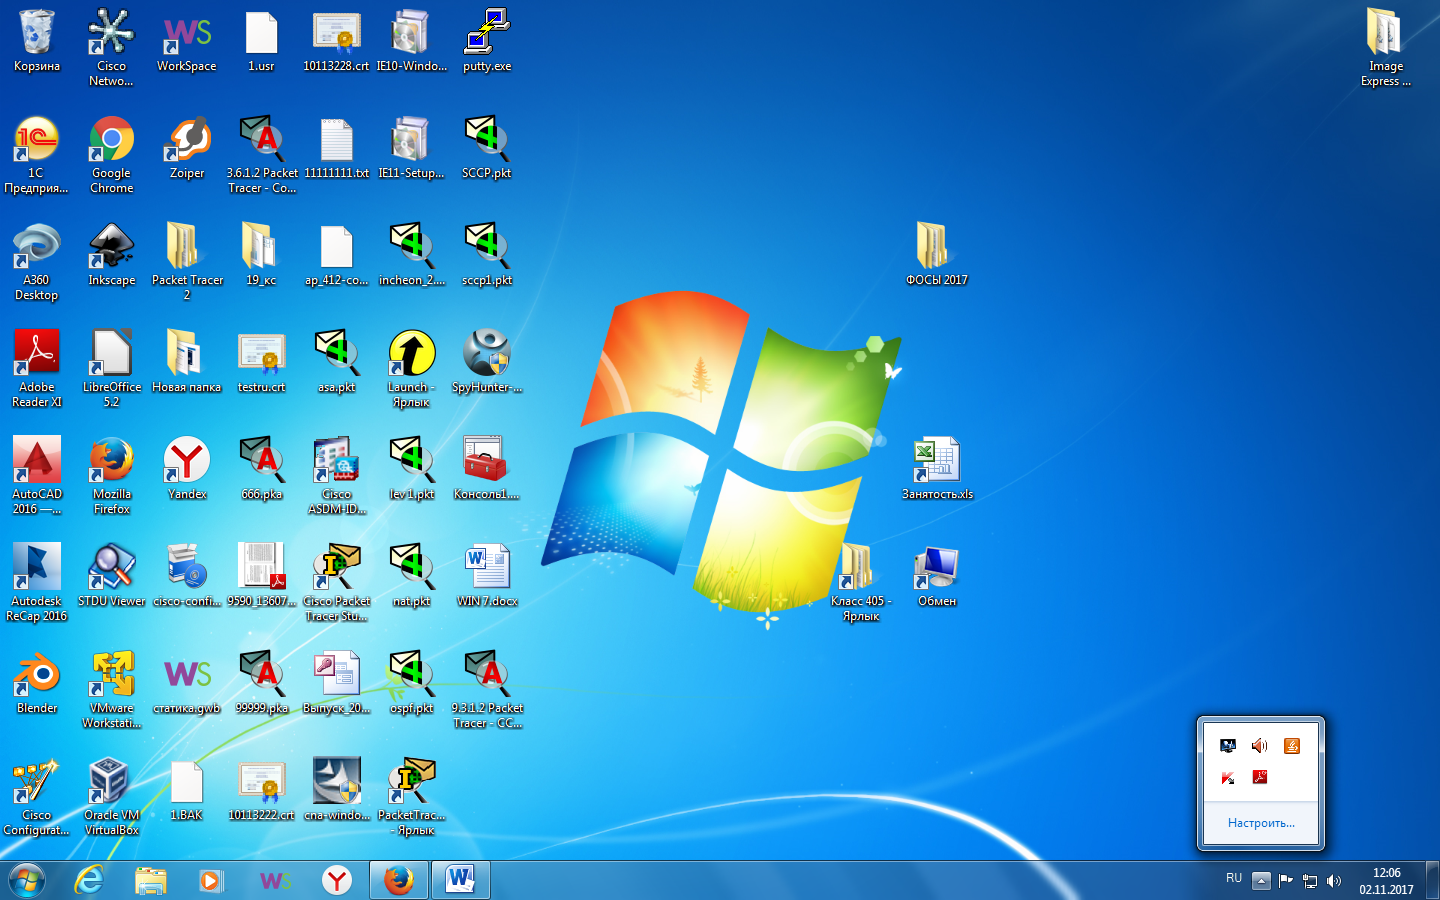This screenshot has height=900, width=1440.
Task: Select the Image Express folder
Action: click(x=1386, y=48)
